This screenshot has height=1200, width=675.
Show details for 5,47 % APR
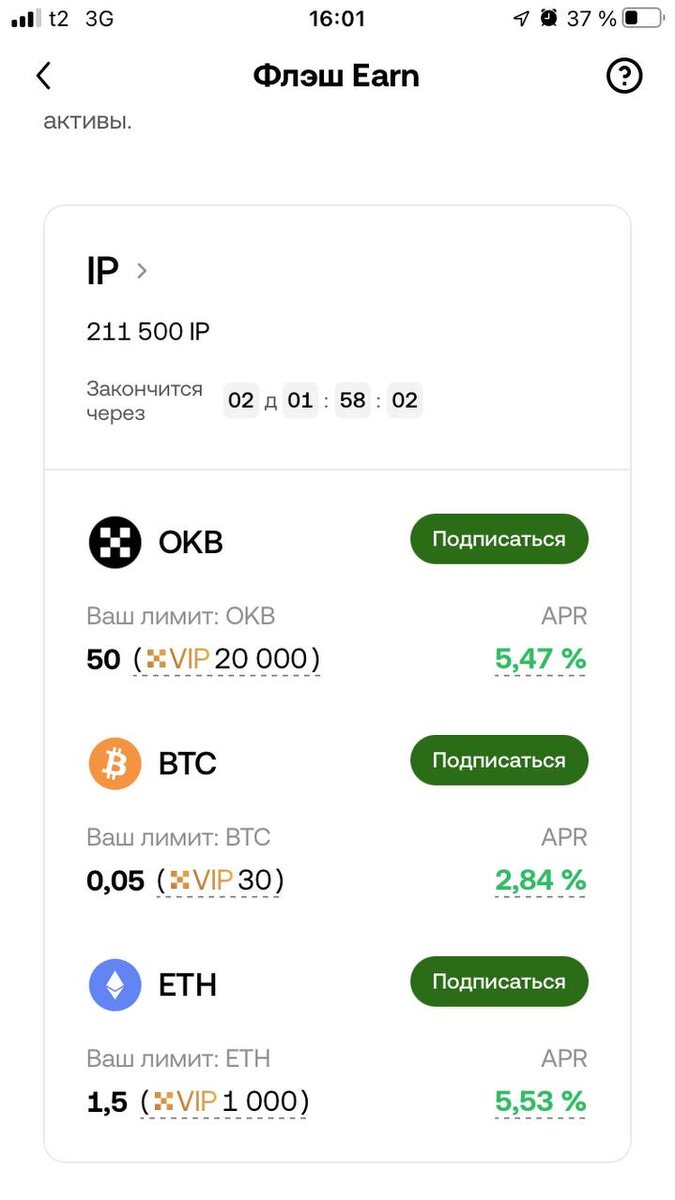(540, 659)
